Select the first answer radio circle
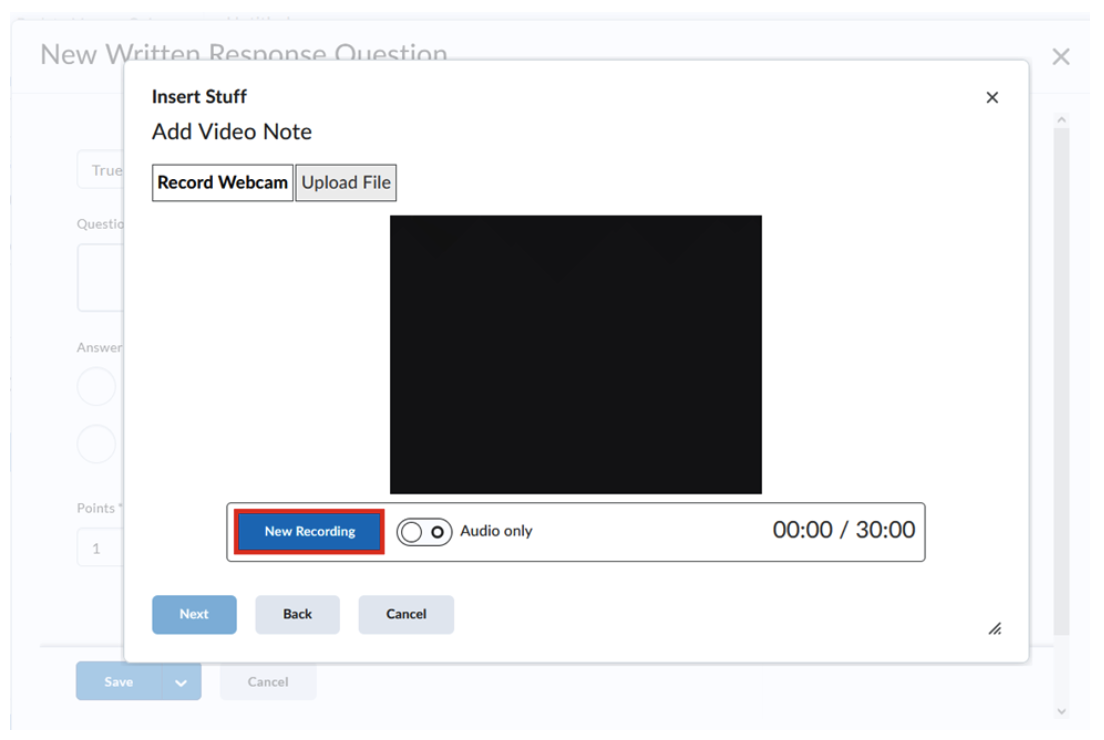This screenshot has width=1104, height=740. (97, 386)
